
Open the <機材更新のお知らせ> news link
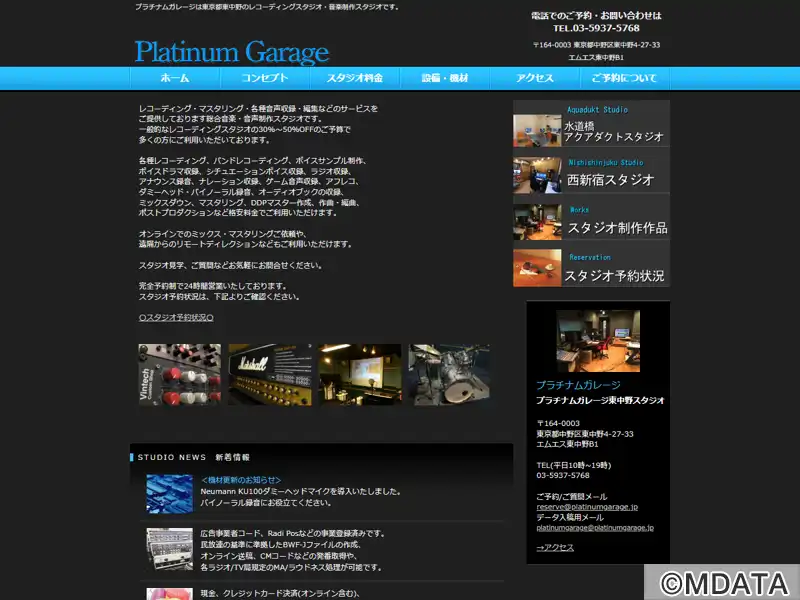[x=241, y=480]
